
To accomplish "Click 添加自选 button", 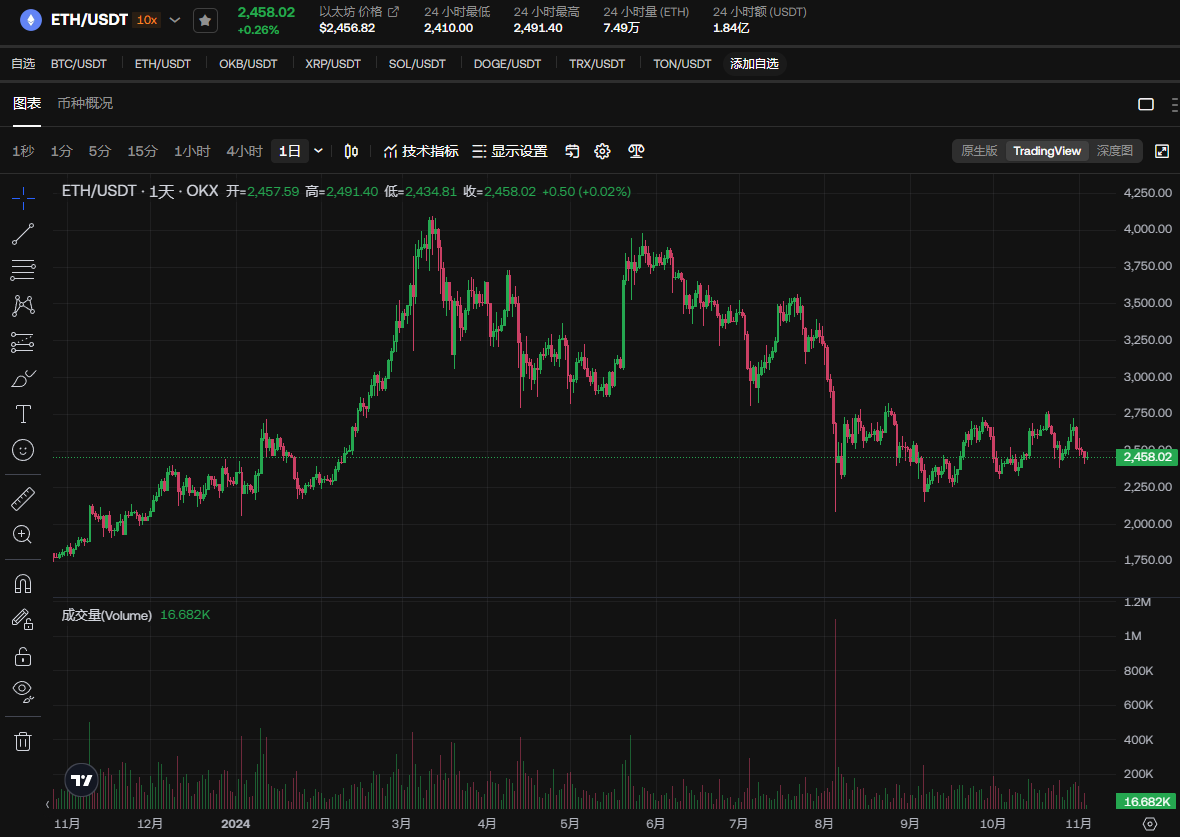I will pyautogui.click(x=754, y=64).
